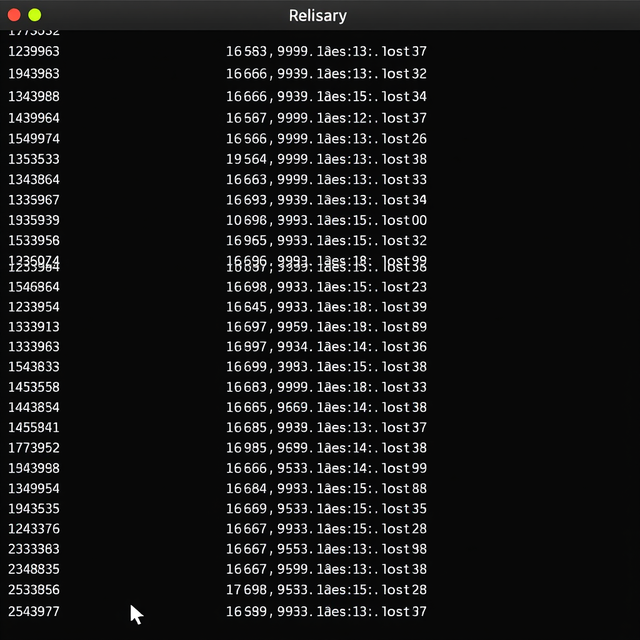The image size is (640, 640).
Task: Select the number 1443854
Action: [34, 407]
